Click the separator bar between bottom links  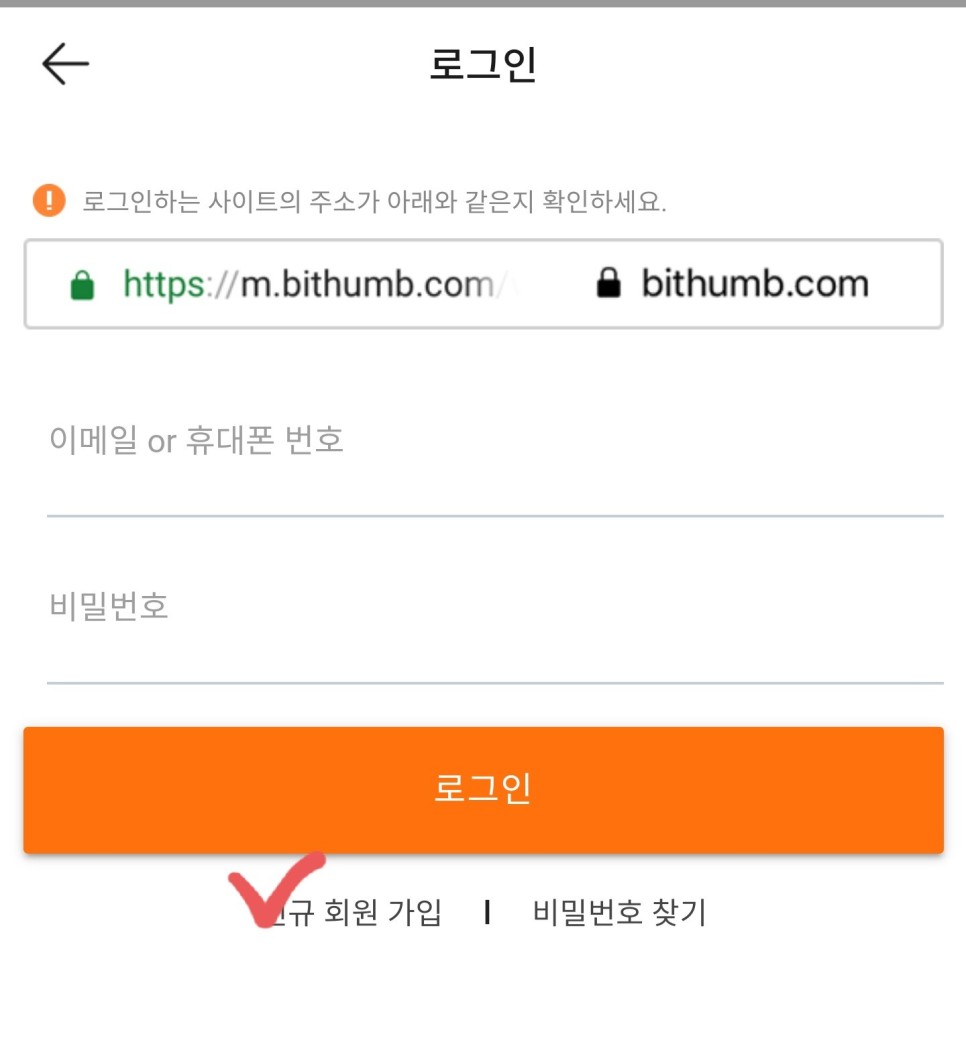pyautogui.click(x=487, y=912)
